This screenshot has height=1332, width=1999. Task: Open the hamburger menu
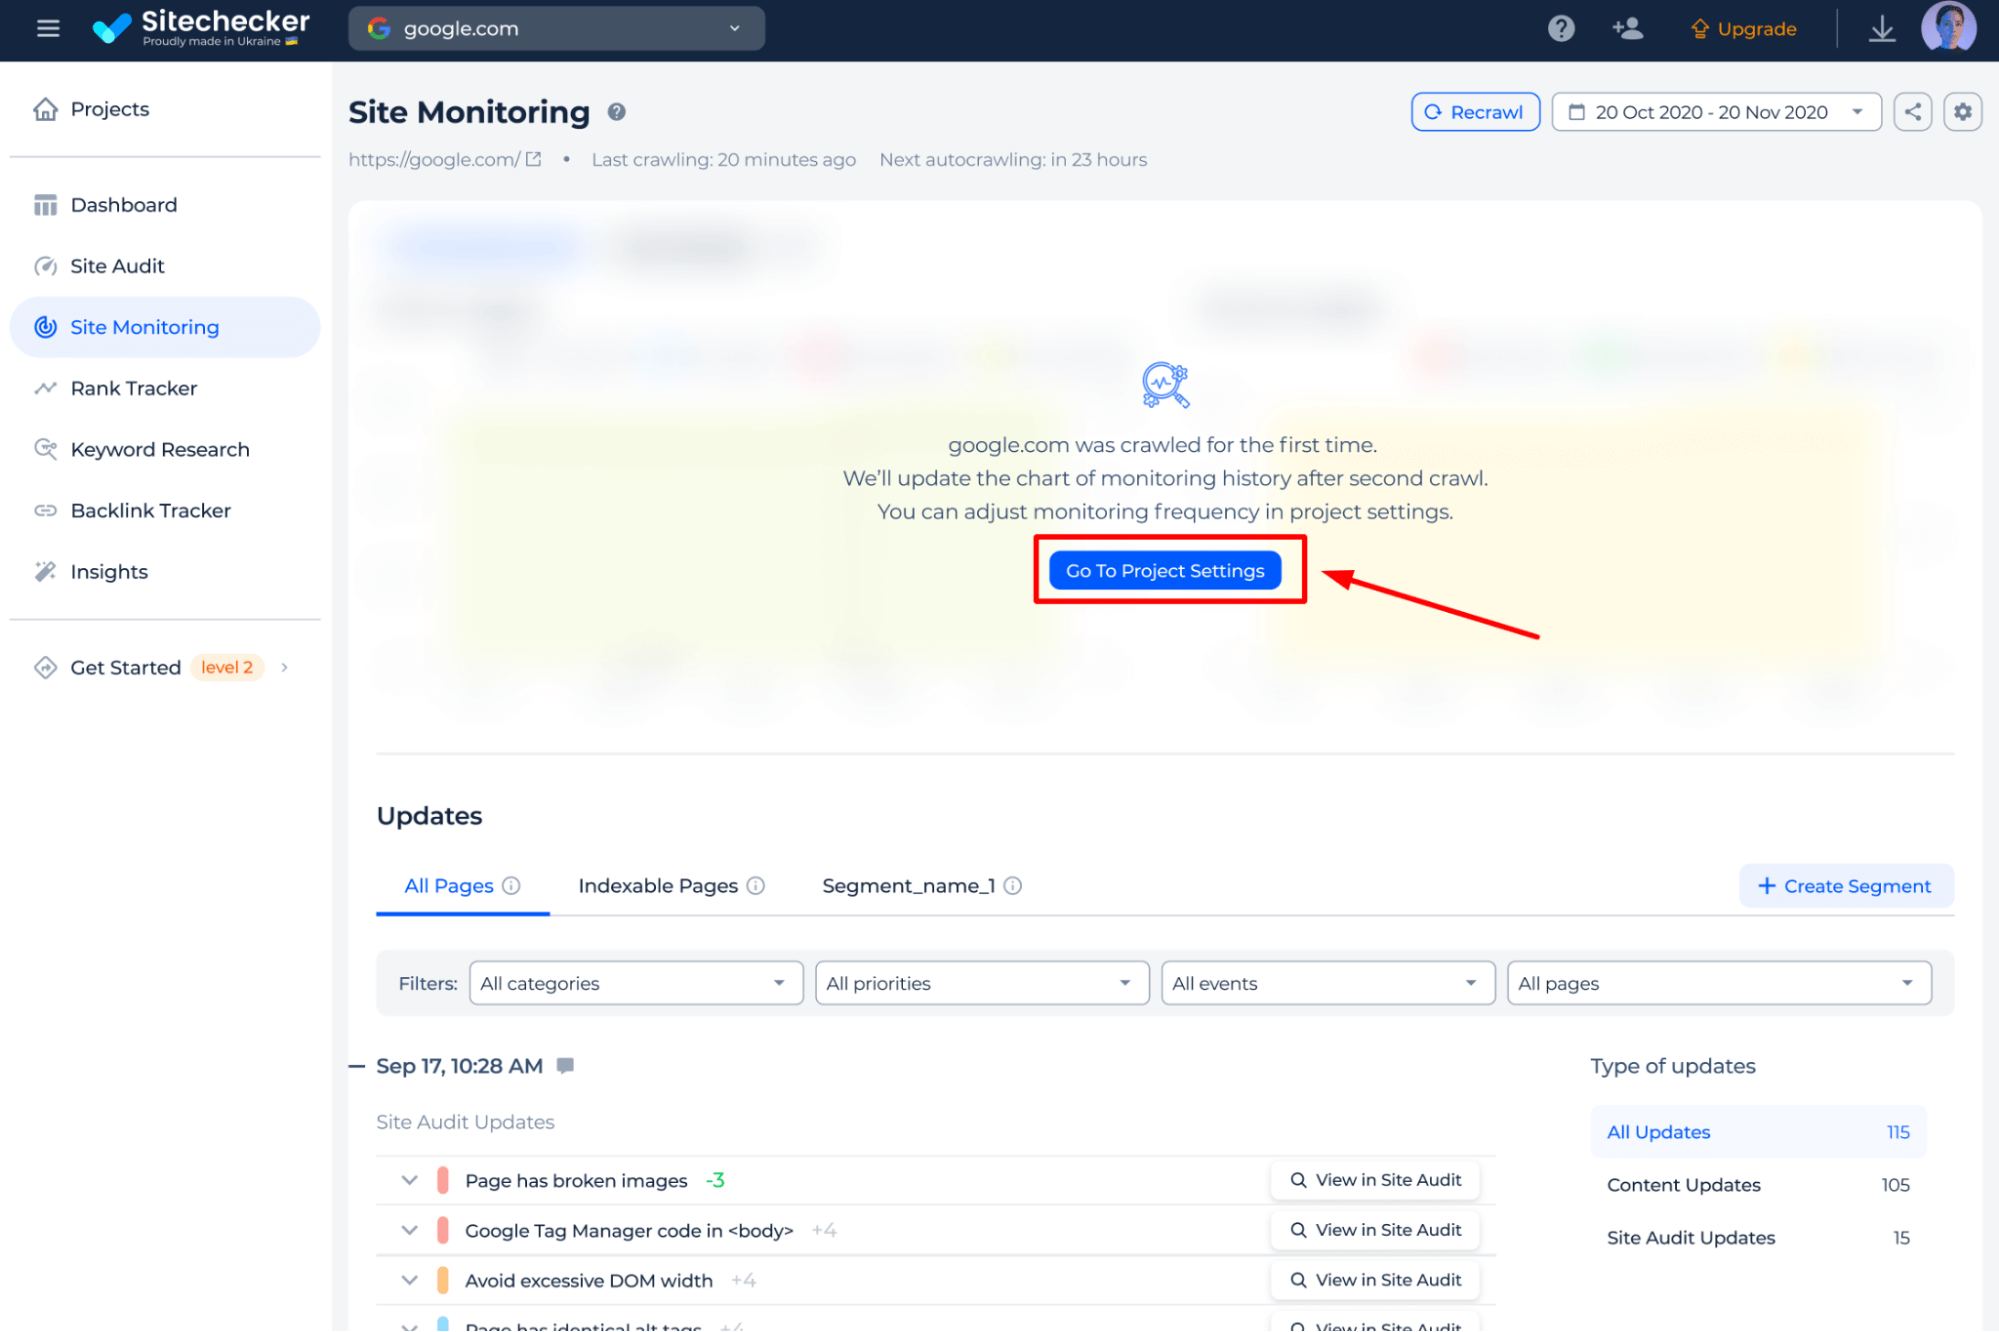point(47,29)
